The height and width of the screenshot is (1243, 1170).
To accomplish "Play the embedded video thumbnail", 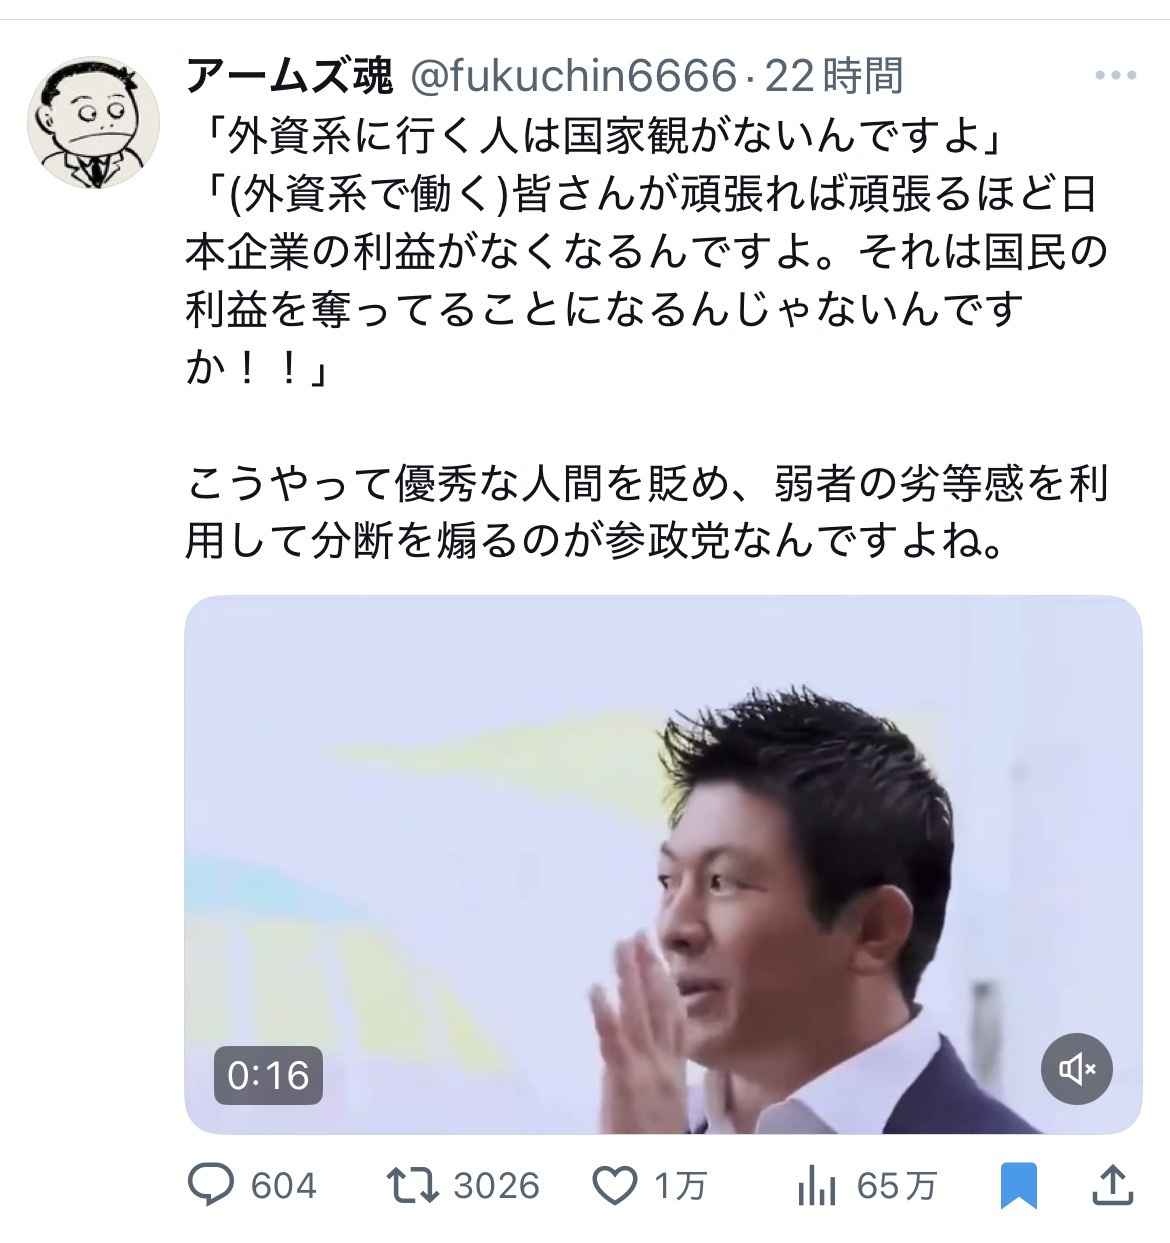I will [x=663, y=865].
